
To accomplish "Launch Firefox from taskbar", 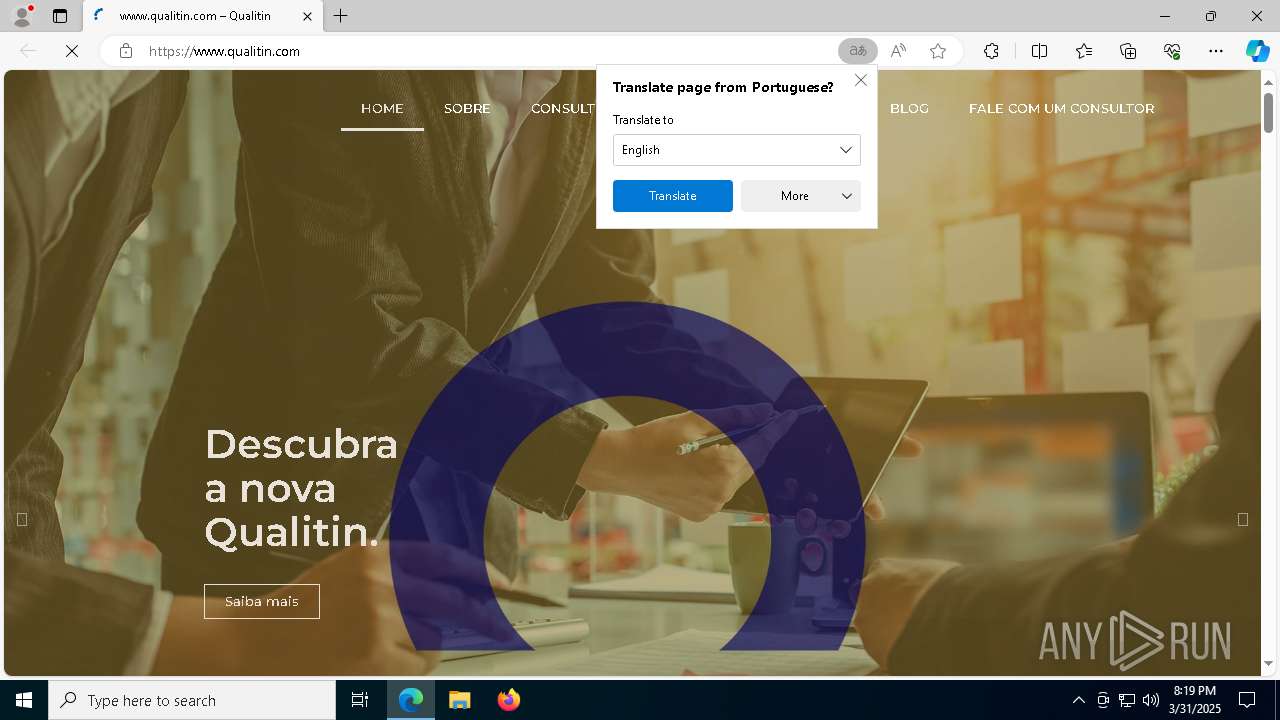I will pyautogui.click(x=508, y=700).
